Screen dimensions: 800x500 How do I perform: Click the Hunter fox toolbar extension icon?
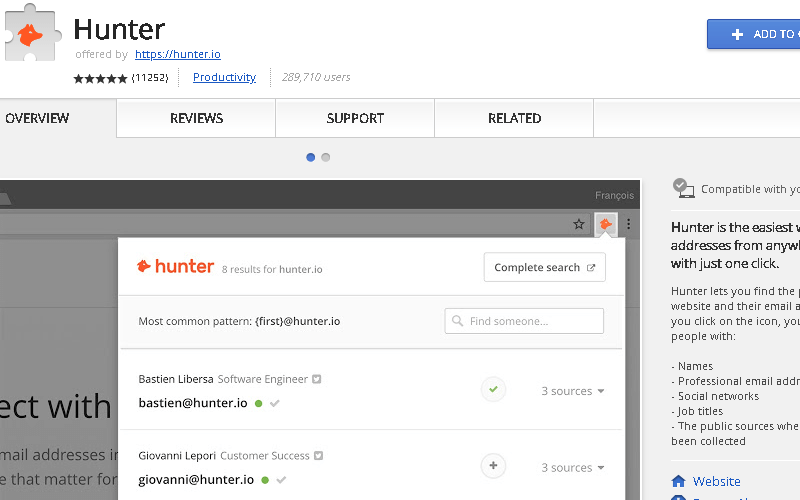coord(606,224)
